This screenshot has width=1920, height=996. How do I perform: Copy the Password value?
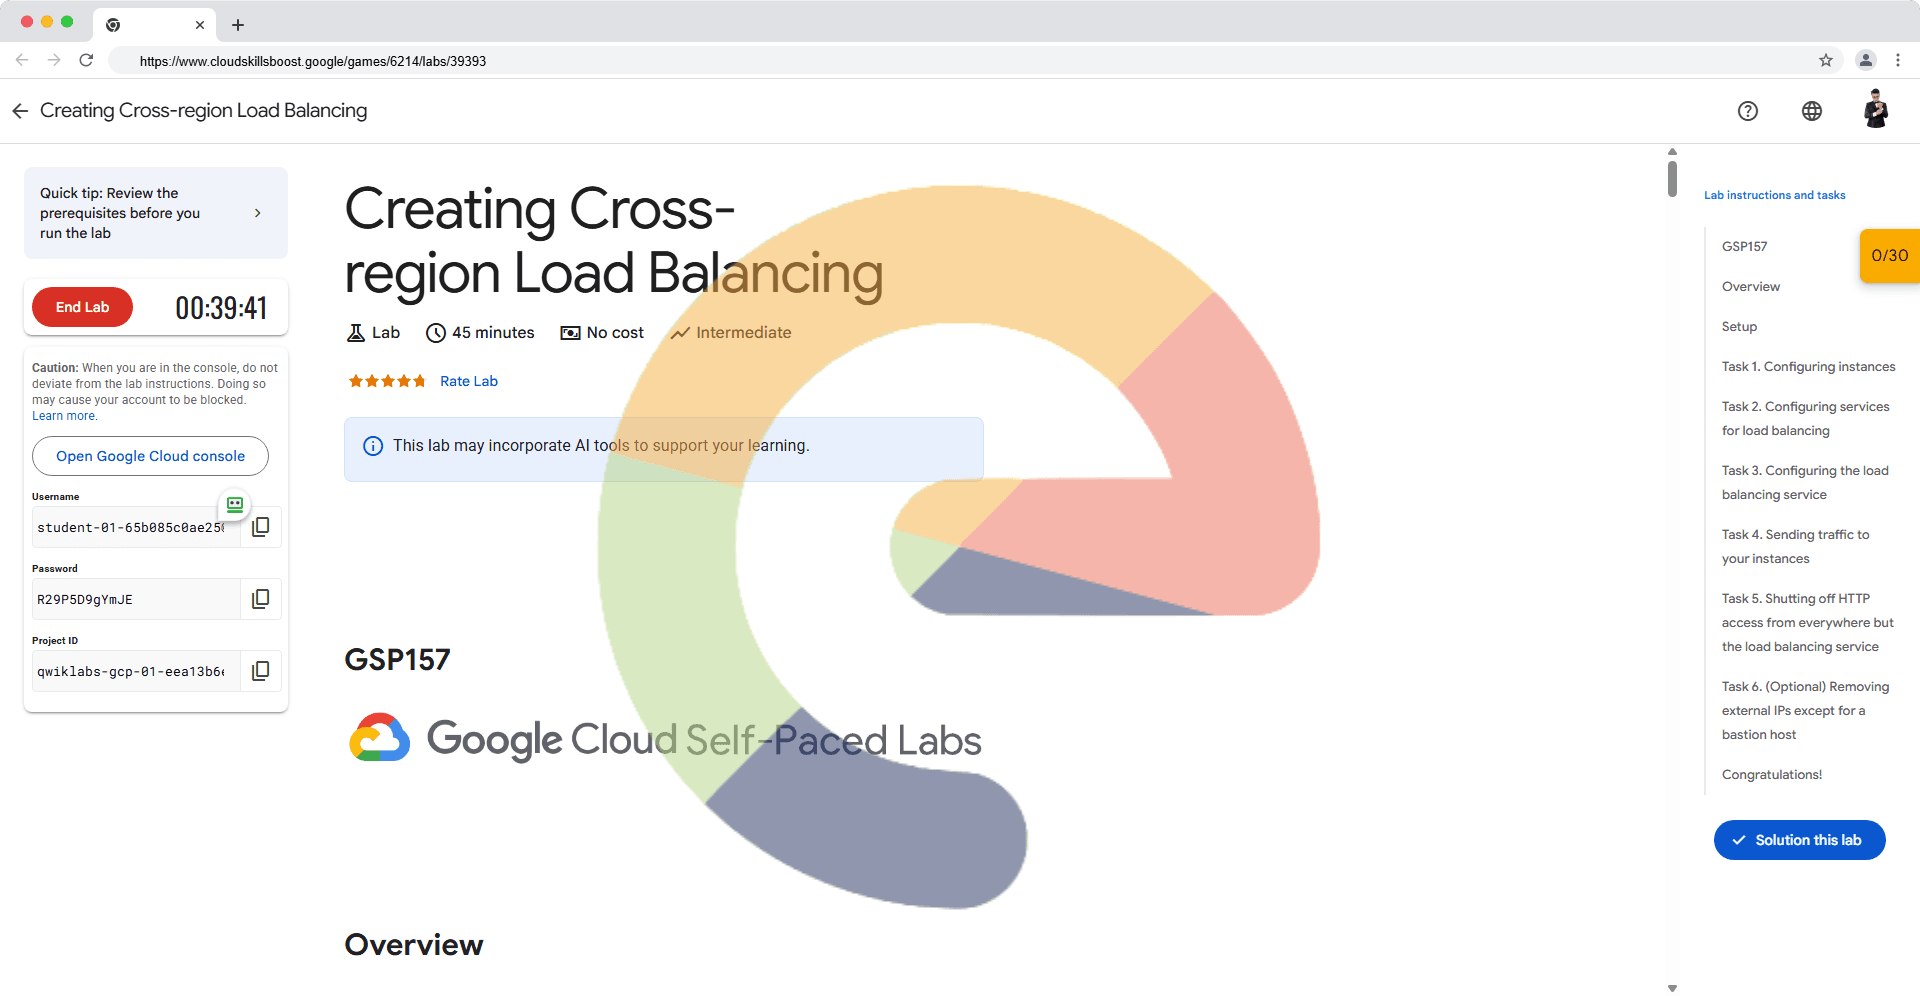[x=260, y=599]
